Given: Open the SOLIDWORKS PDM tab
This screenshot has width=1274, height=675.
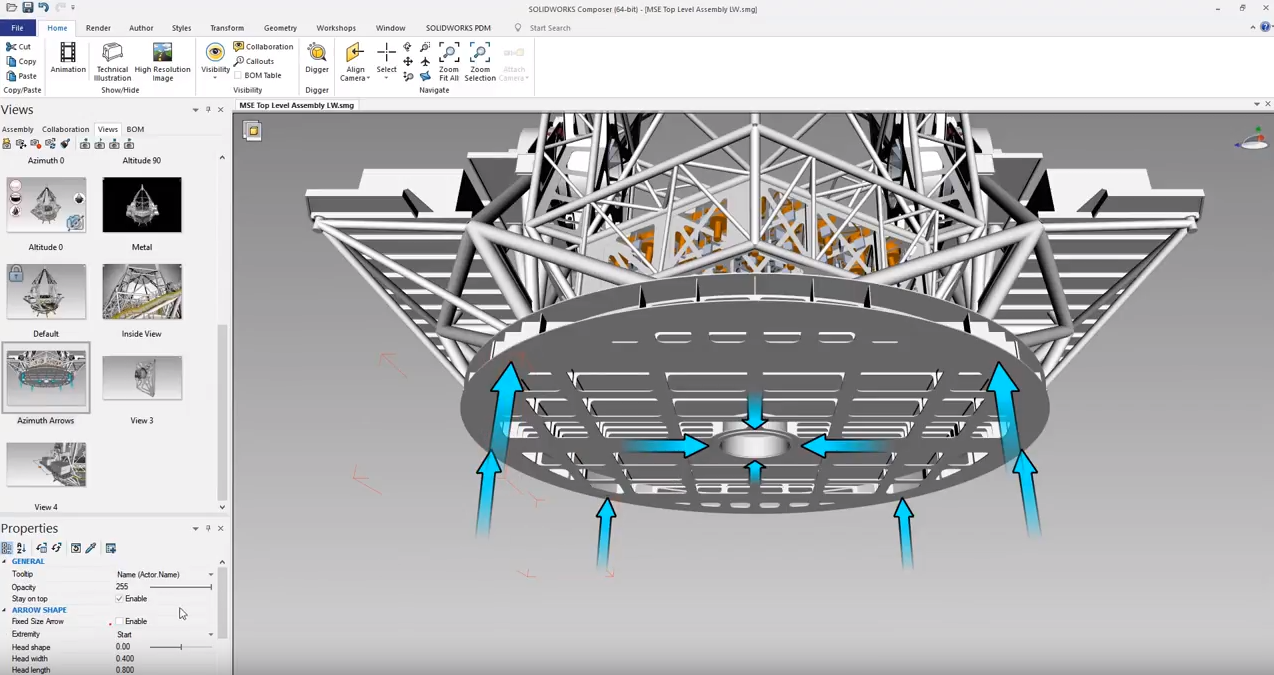Looking at the screenshot, I should click(x=458, y=28).
